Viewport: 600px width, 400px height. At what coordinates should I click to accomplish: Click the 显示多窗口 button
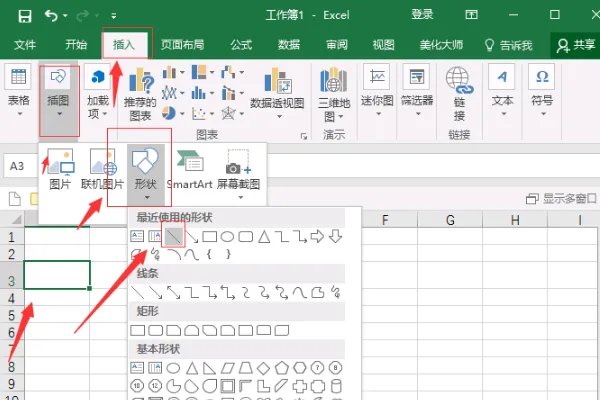tap(562, 198)
